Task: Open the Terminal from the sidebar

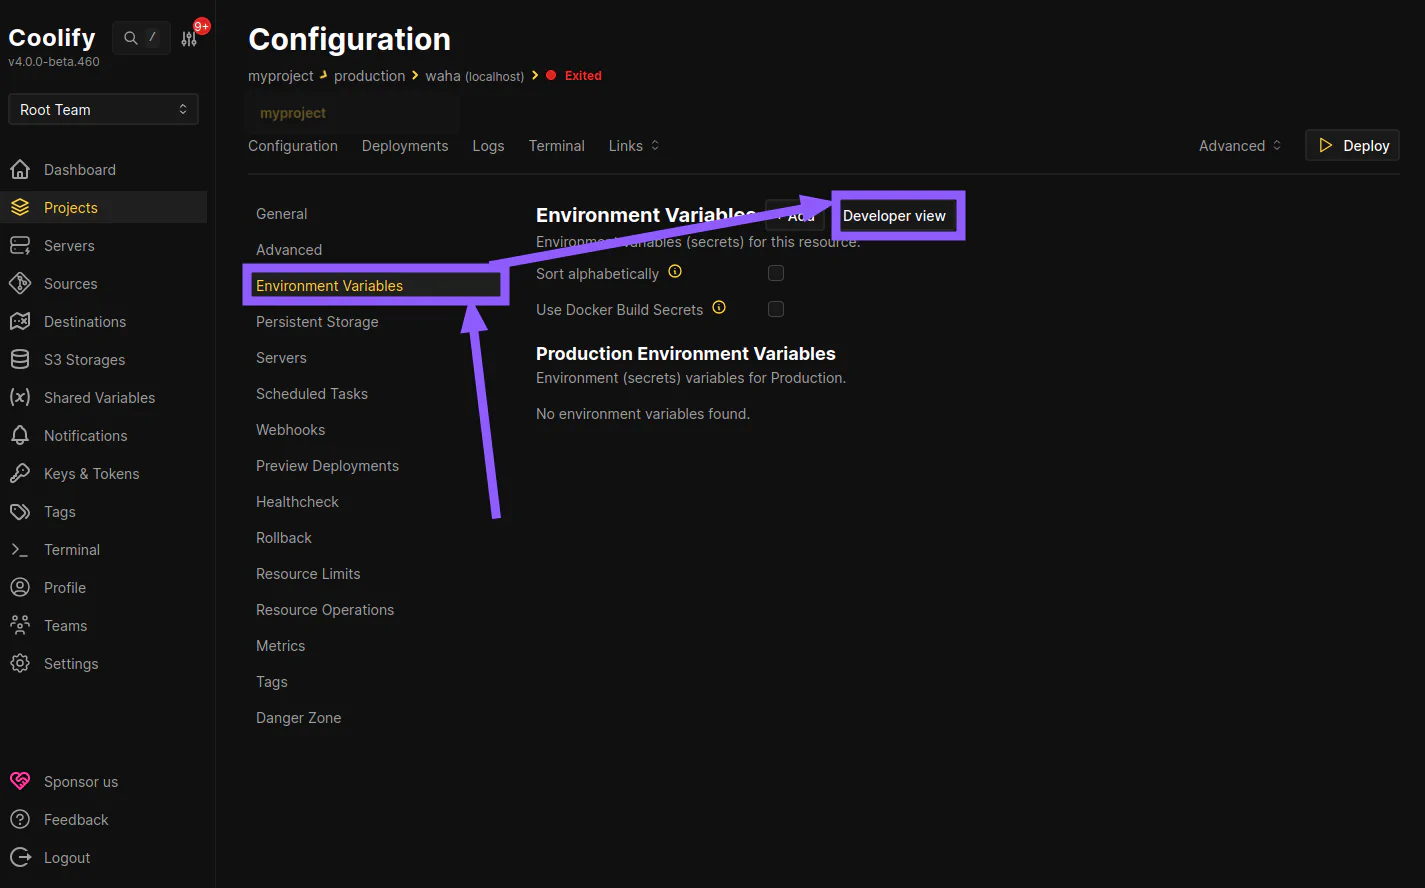Action: (x=74, y=549)
